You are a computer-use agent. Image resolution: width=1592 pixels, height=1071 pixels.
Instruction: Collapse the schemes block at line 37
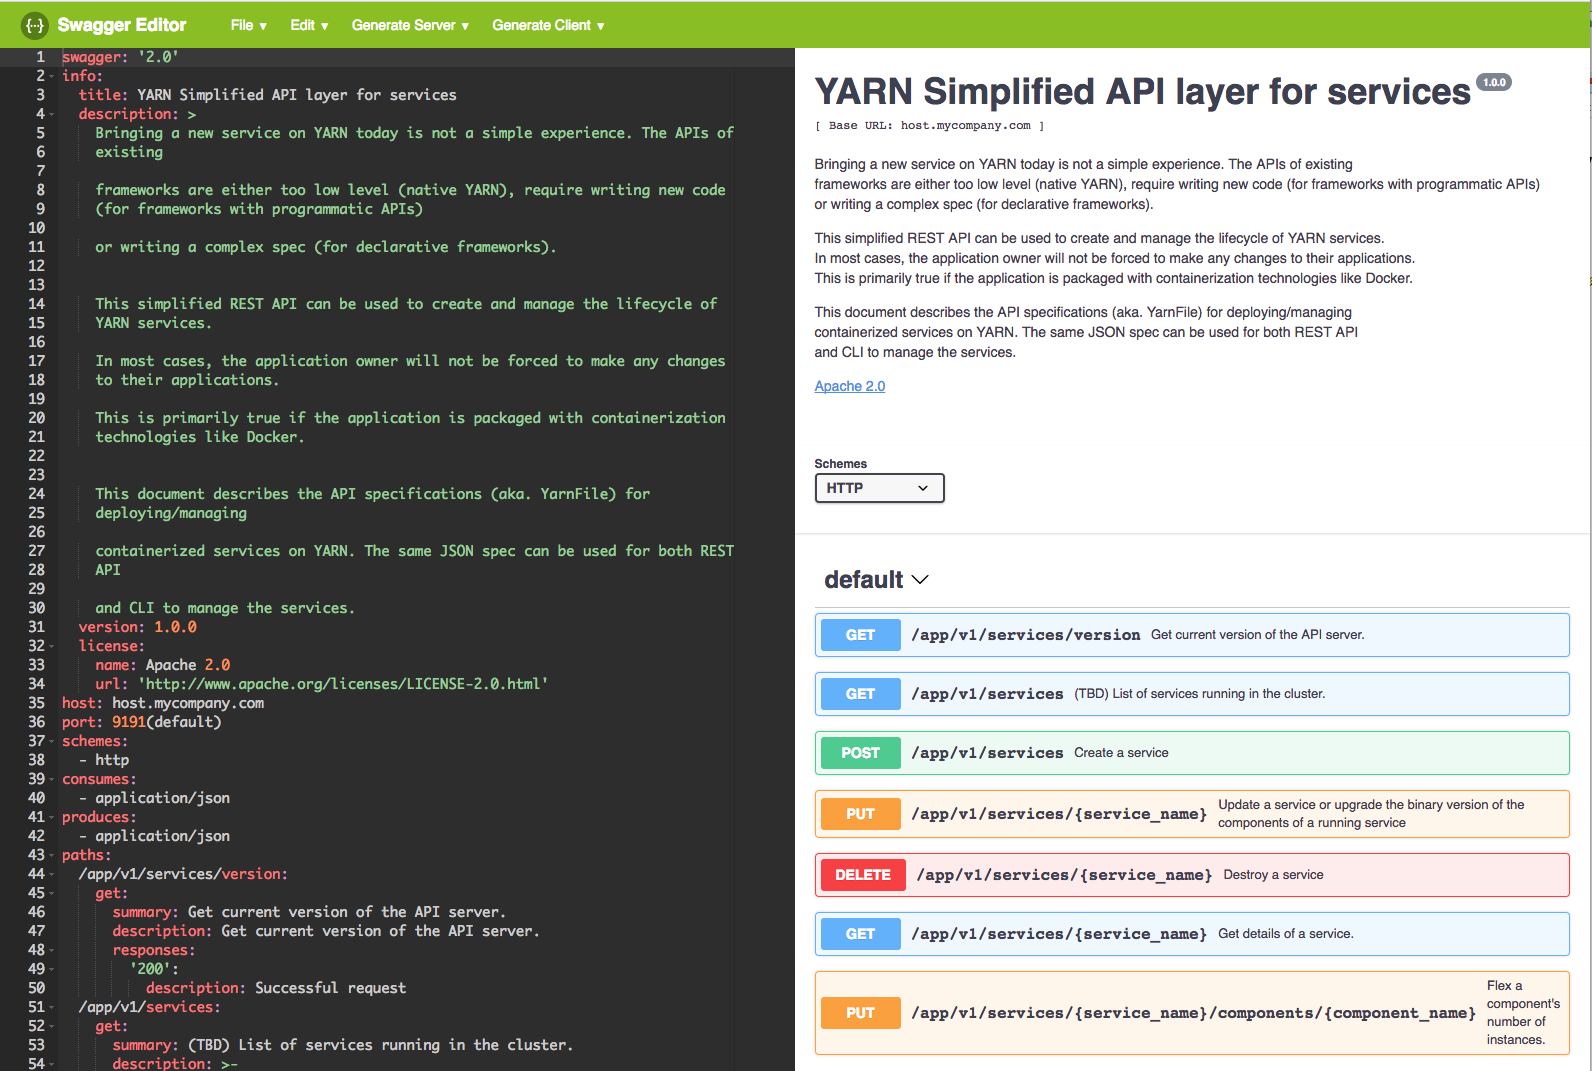click(x=51, y=742)
